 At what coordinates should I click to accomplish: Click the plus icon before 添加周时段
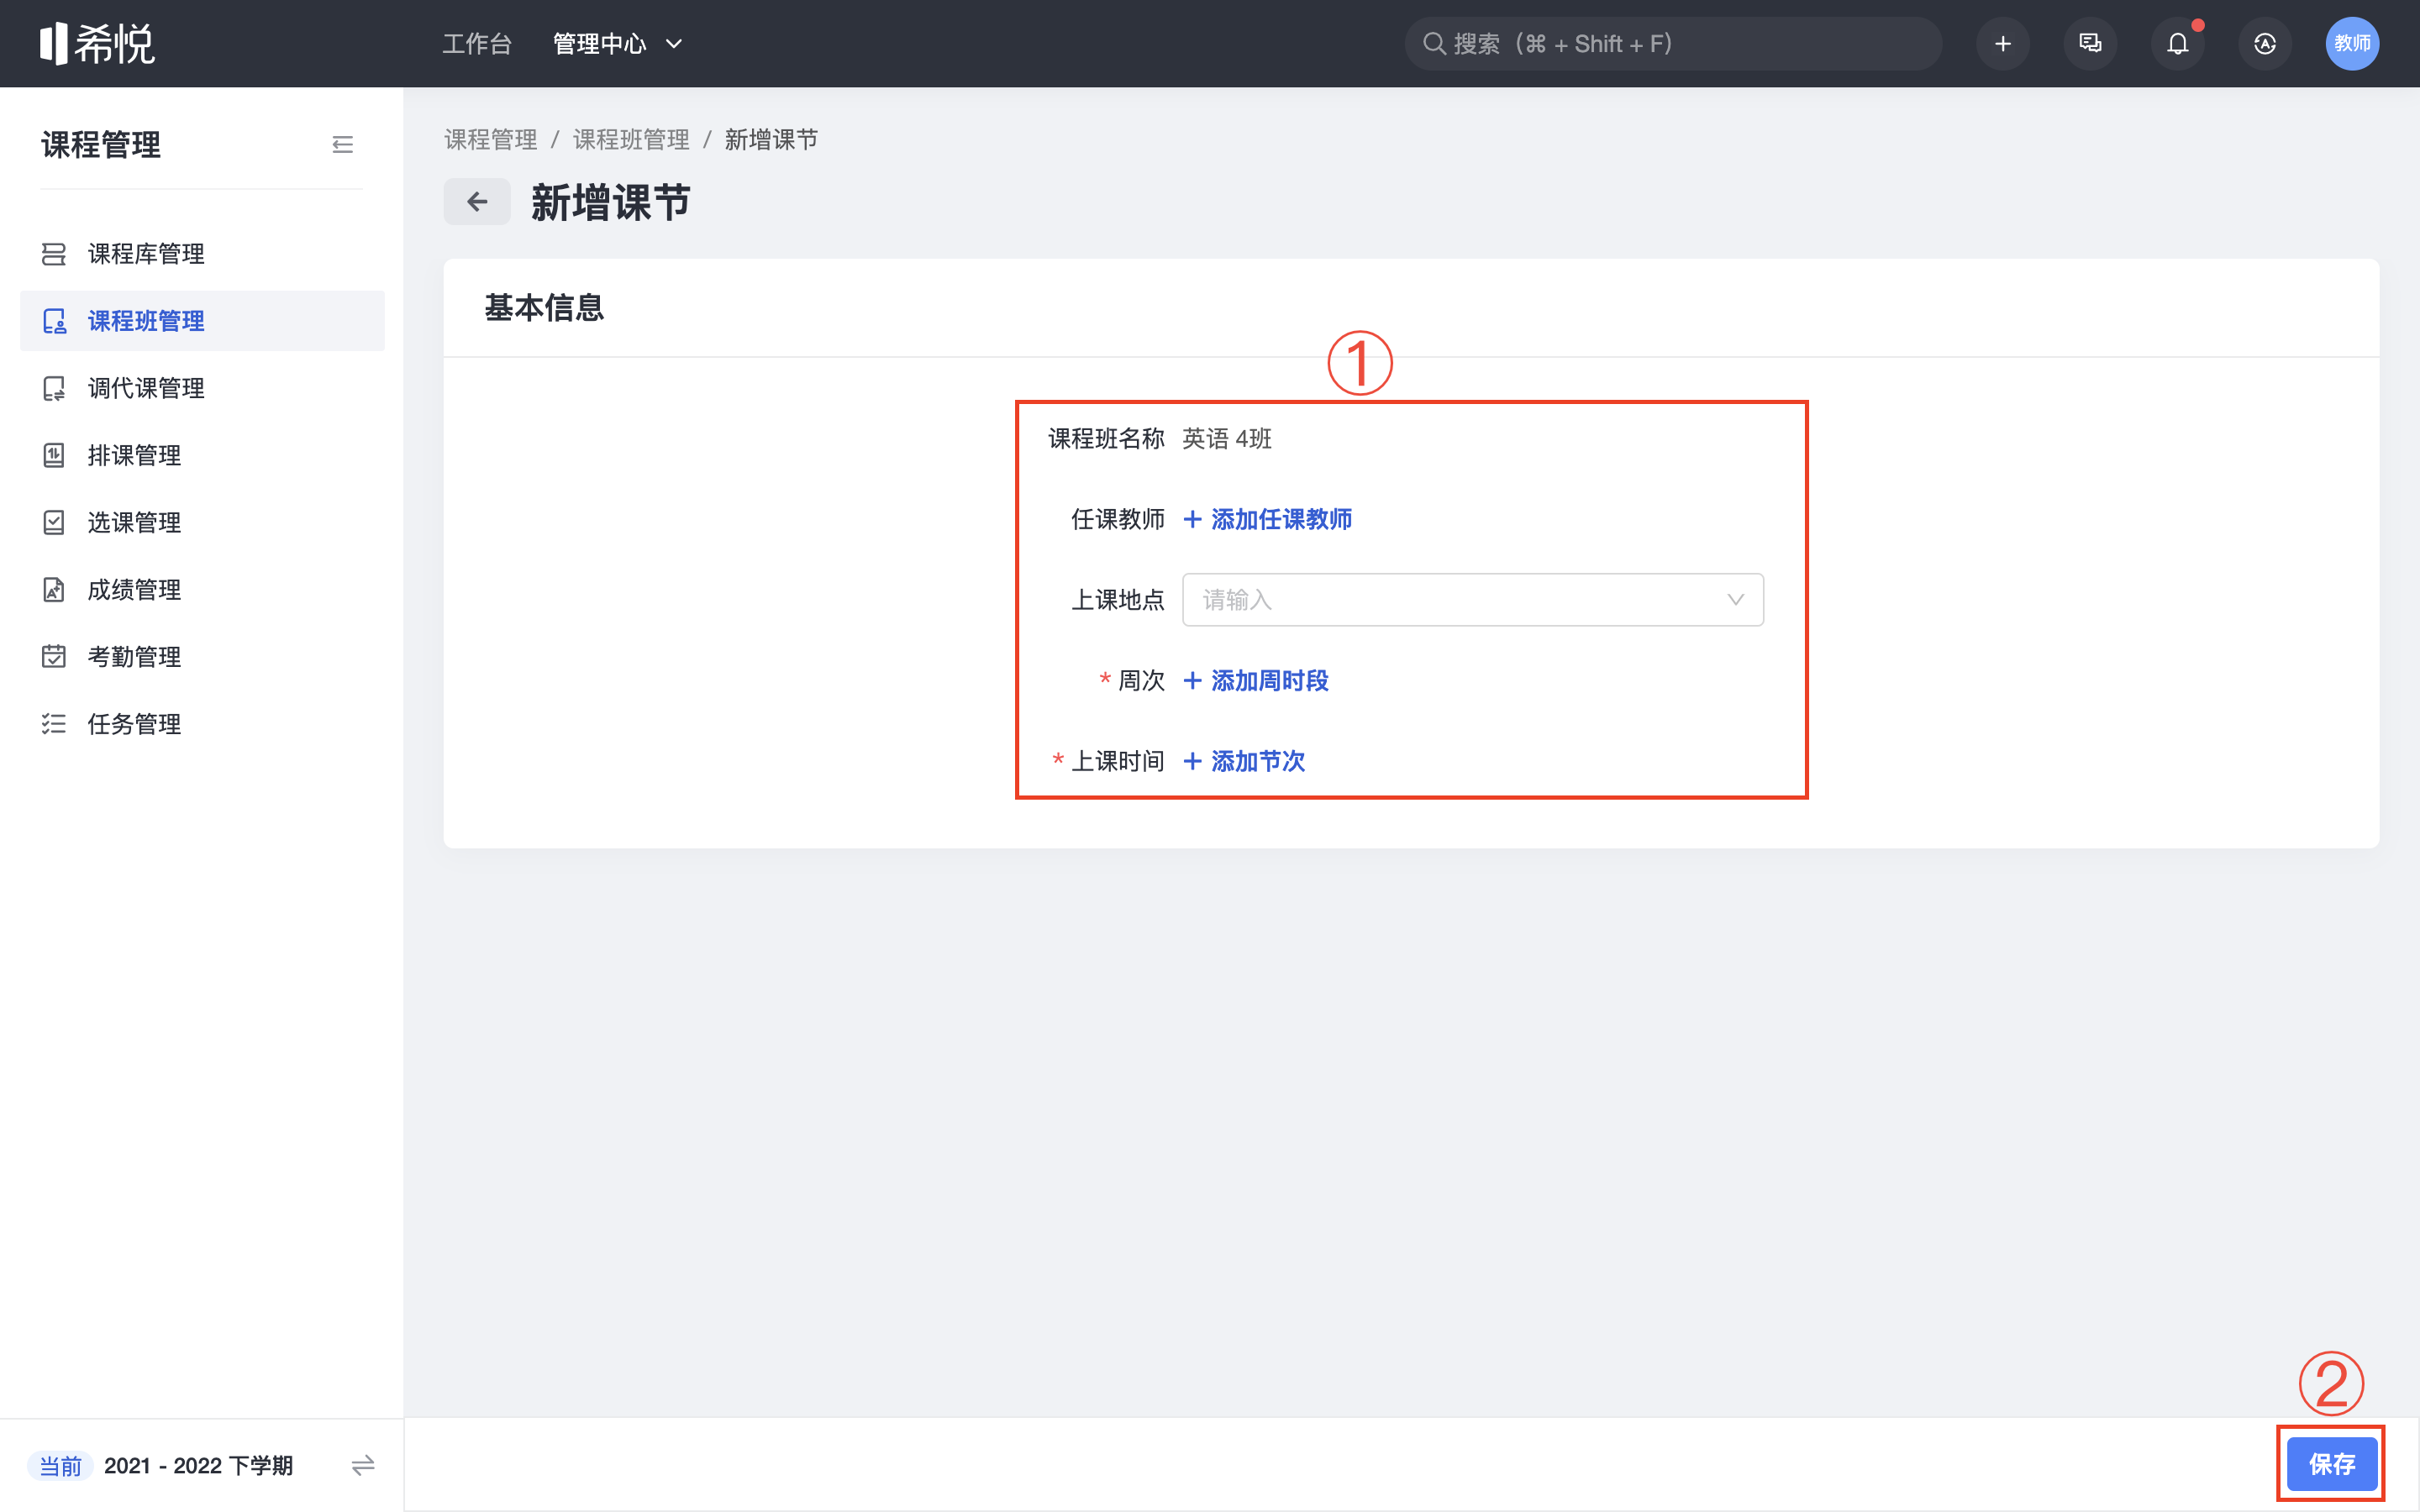click(1192, 681)
